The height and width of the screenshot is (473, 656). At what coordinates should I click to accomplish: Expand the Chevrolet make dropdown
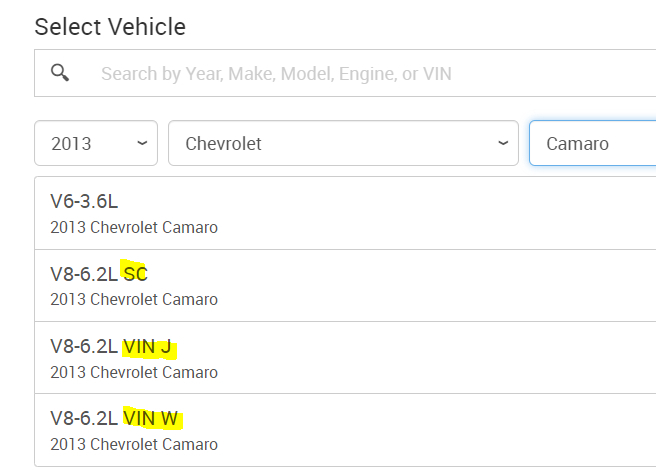pyautogui.click(x=343, y=143)
